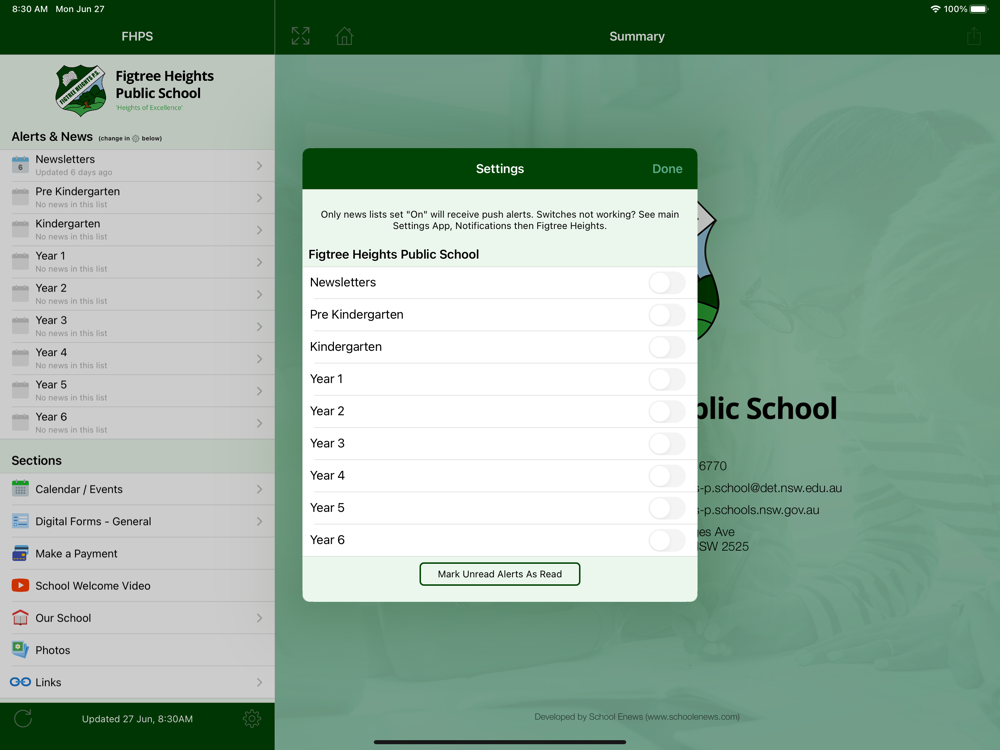Image resolution: width=1000 pixels, height=750 pixels.
Task: Expand the Links section chevron
Action: tap(260, 682)
